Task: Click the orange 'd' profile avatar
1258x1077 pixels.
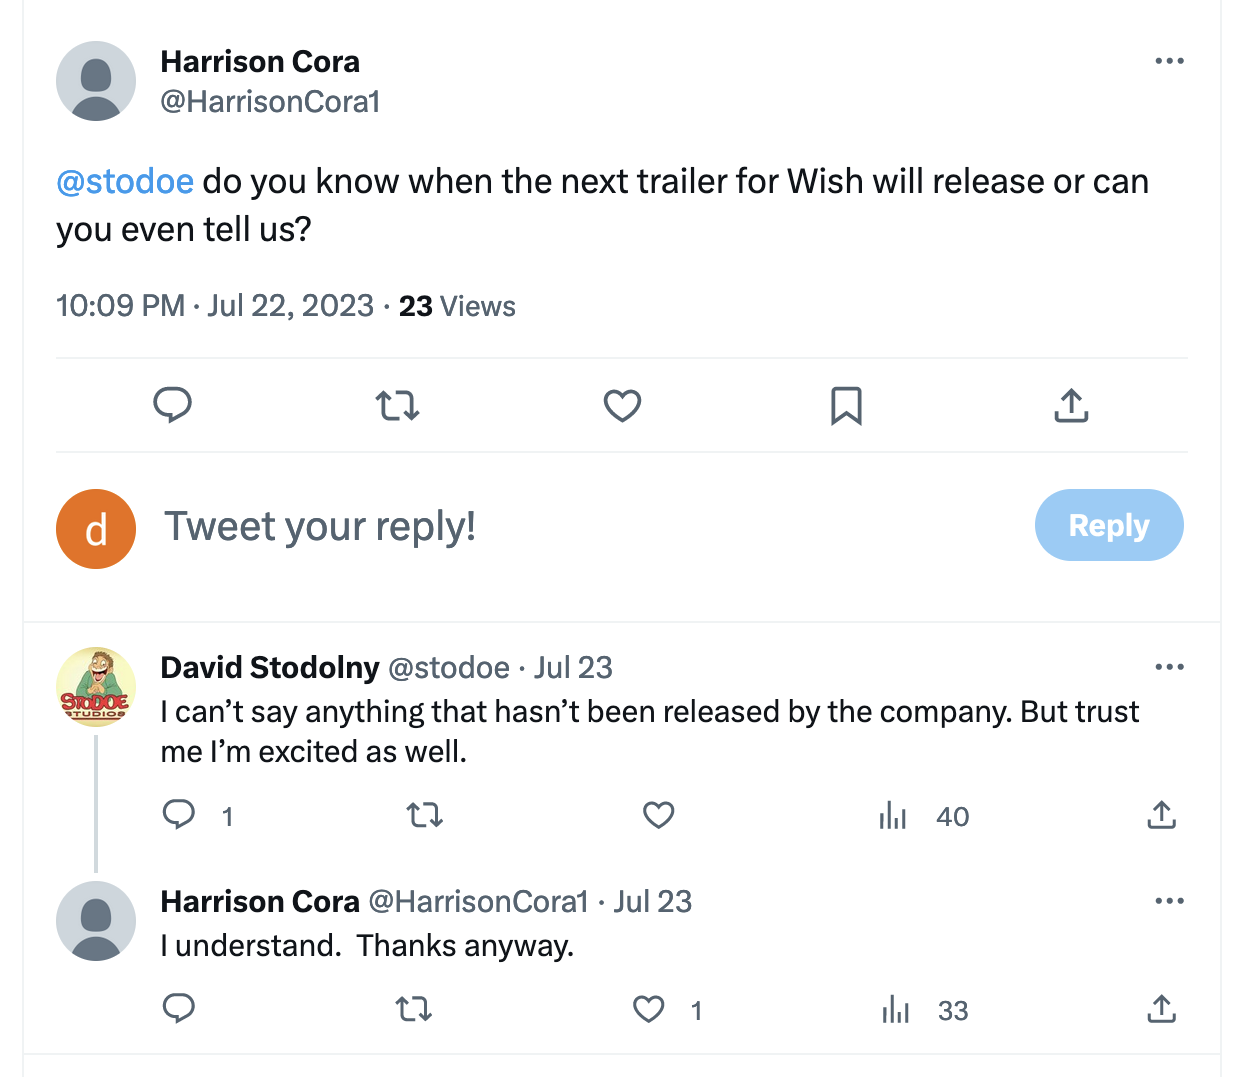Action: tap(96, 529)
